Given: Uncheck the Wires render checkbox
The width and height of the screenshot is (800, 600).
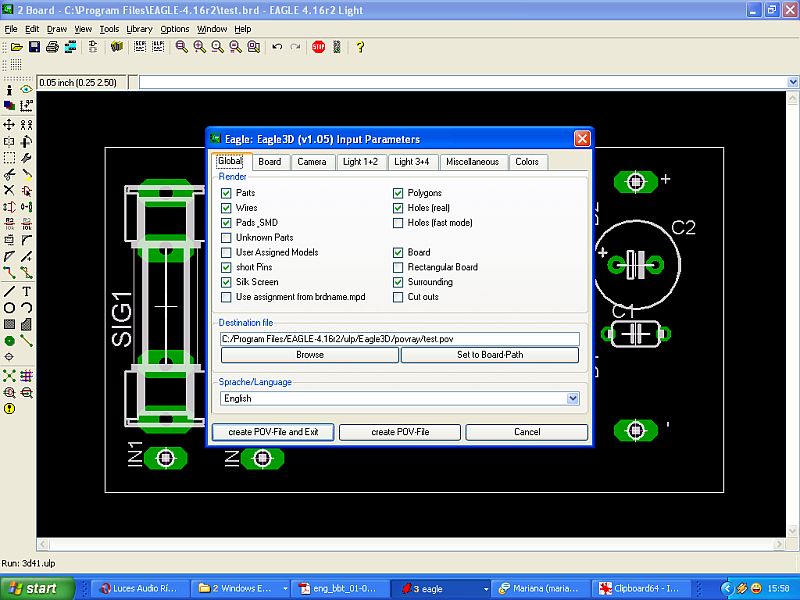Looking at the screenshot, I should point(227,208).
